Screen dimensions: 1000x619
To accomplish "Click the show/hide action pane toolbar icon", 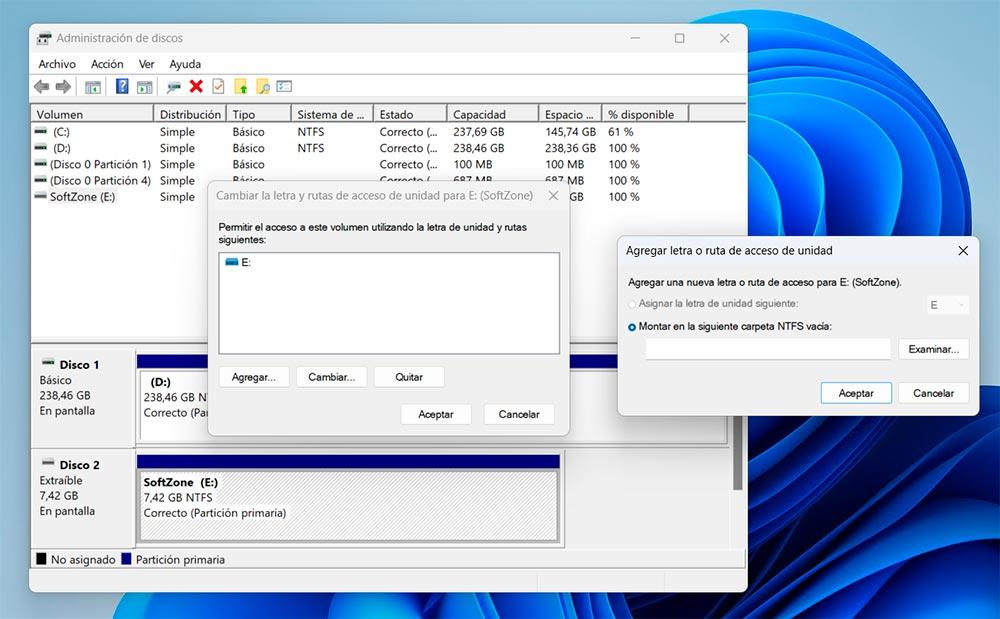I will tap(143, 86).
